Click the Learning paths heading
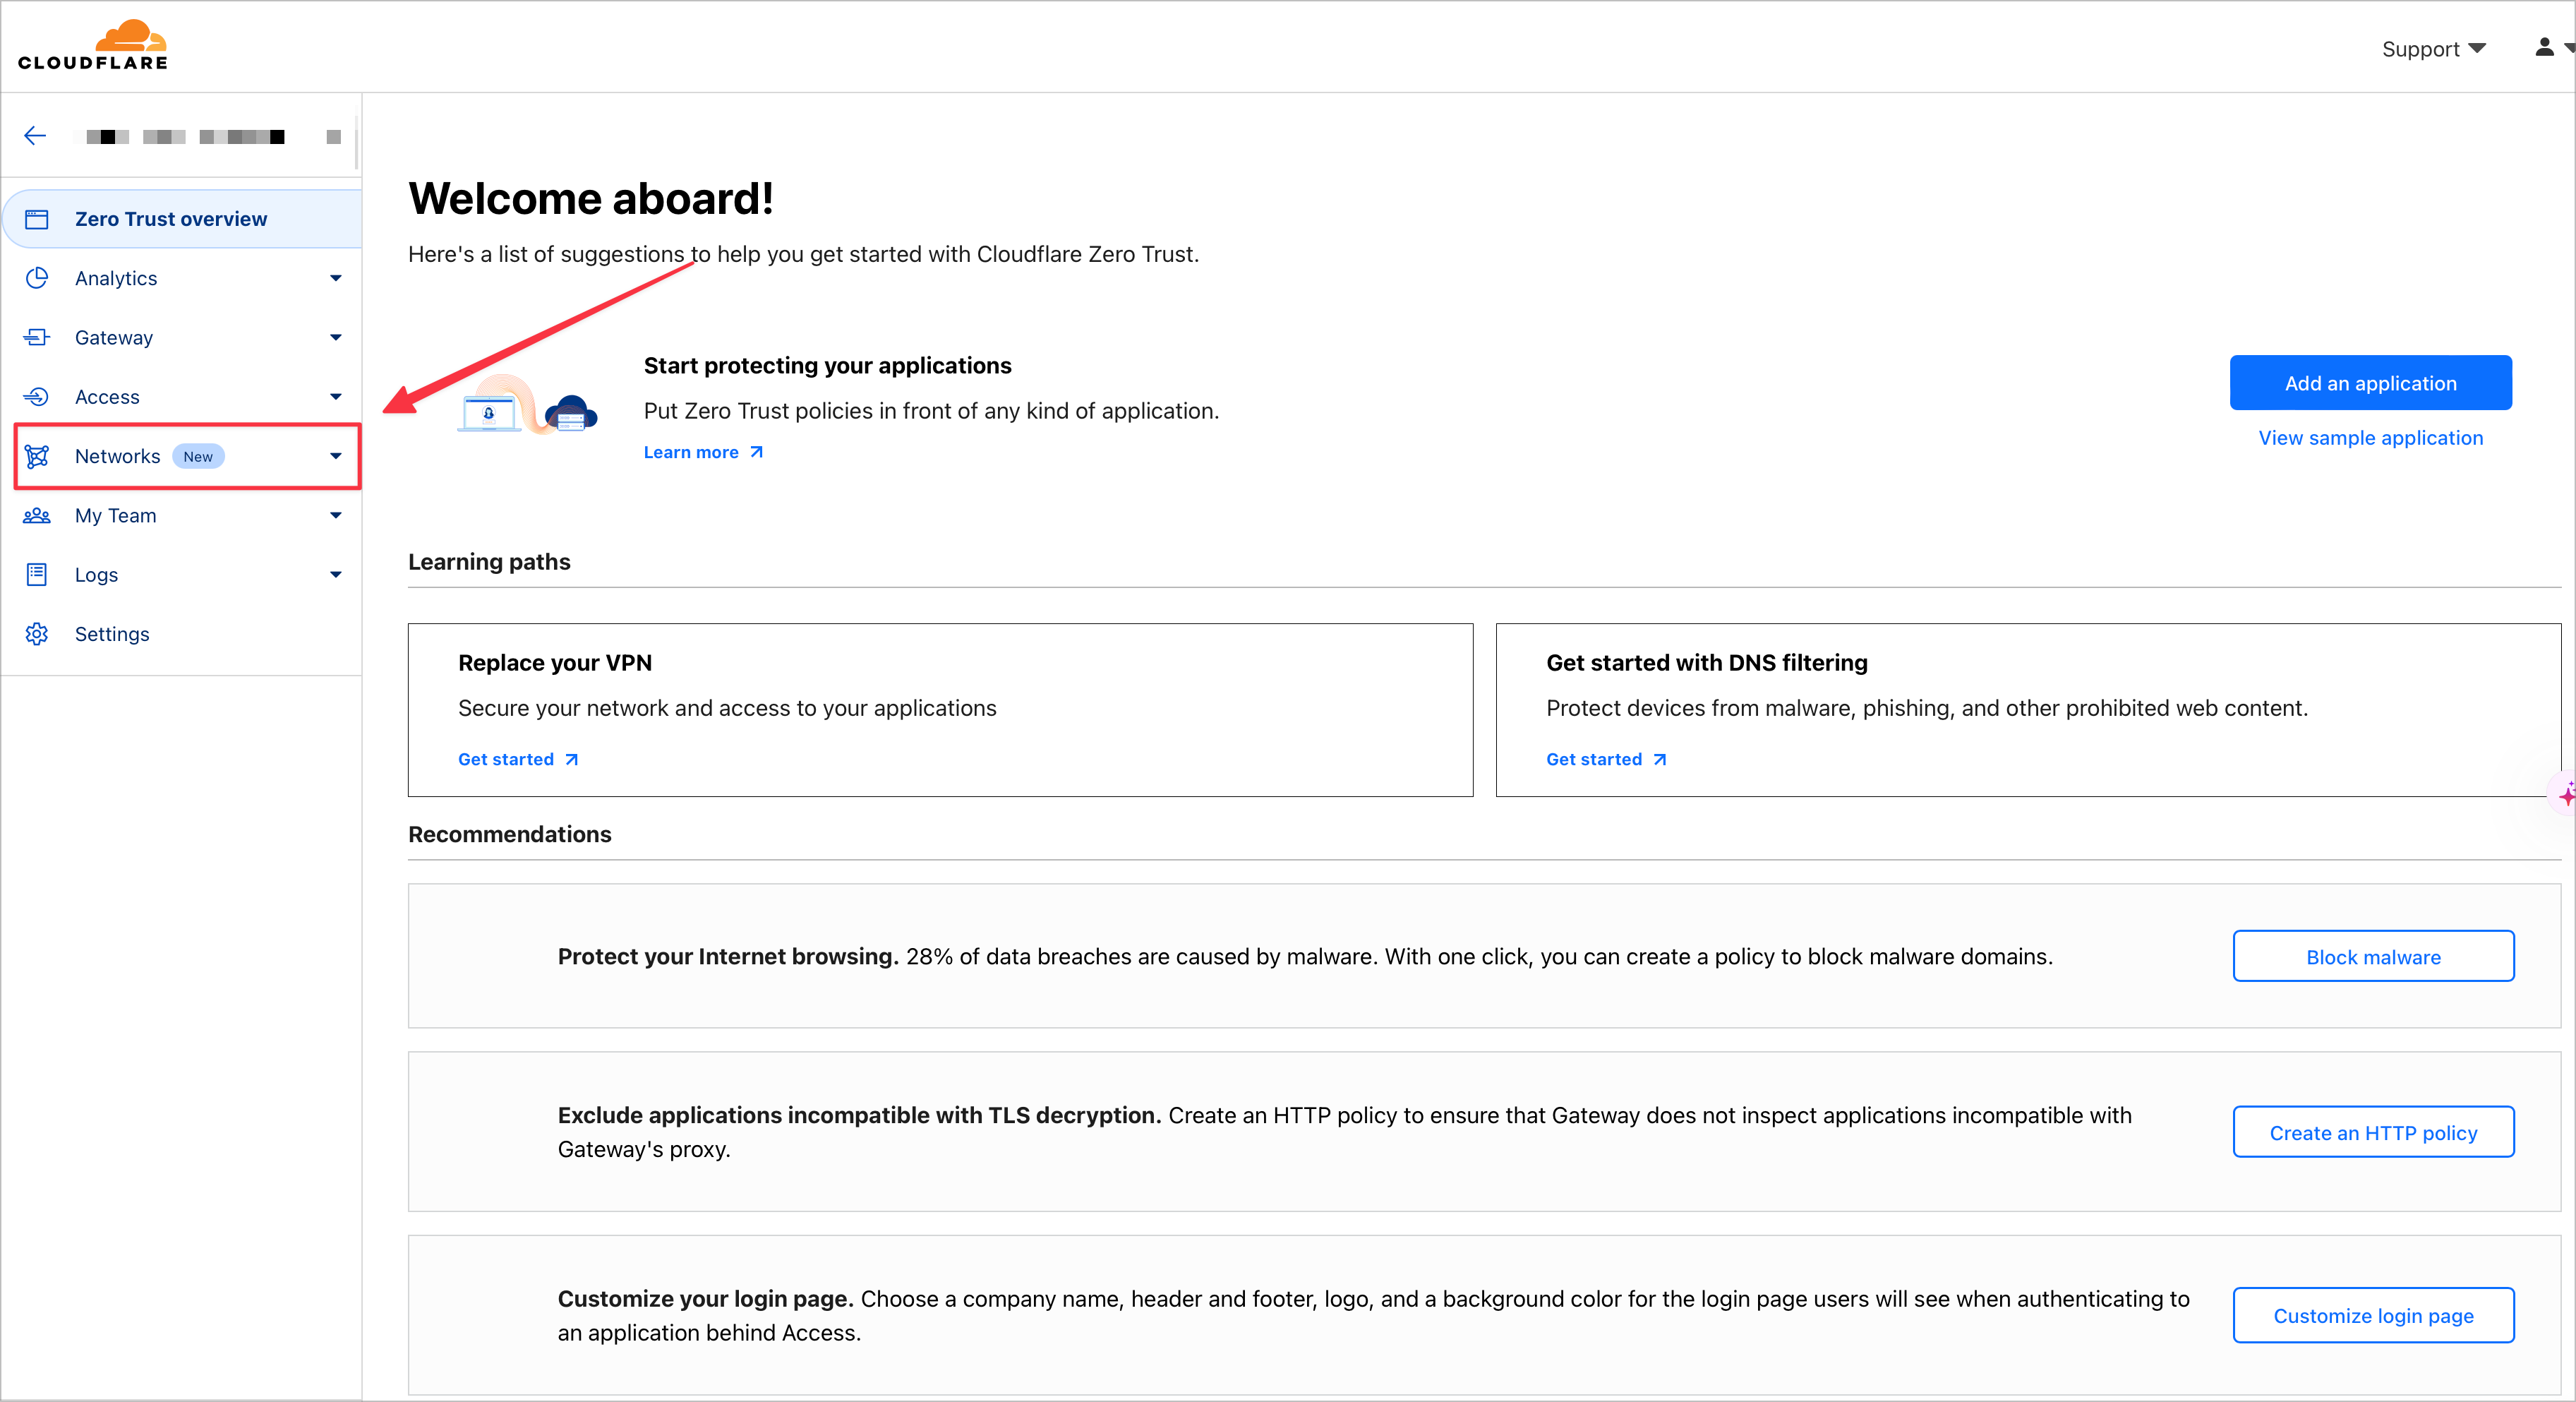The width and height of the screenshot is (2576, 1402). pos(489,562)
